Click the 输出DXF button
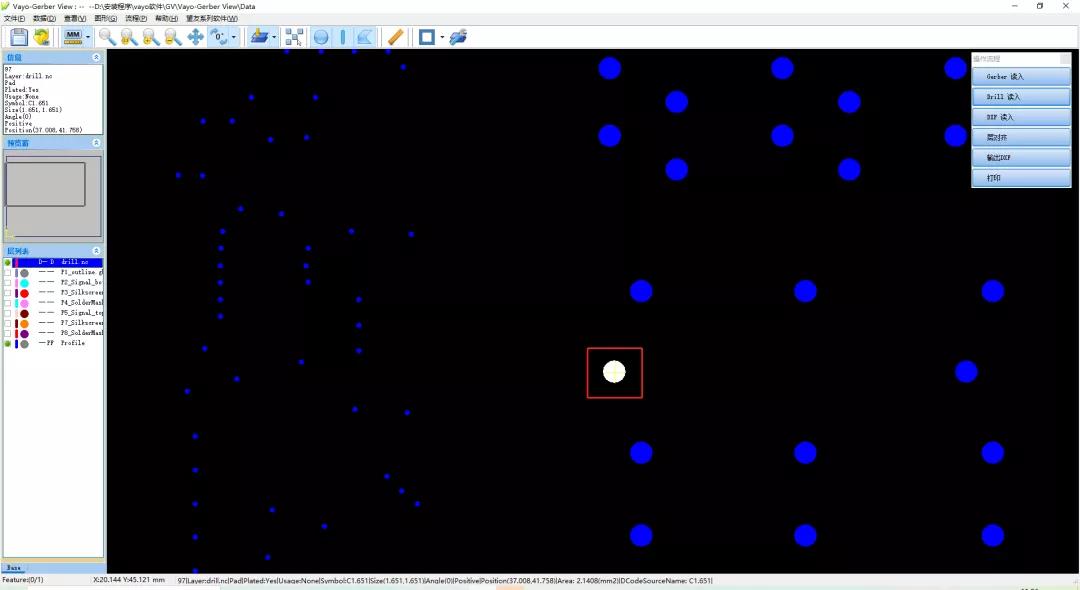The image size is (1080, 590). (x=1021, y=158)
